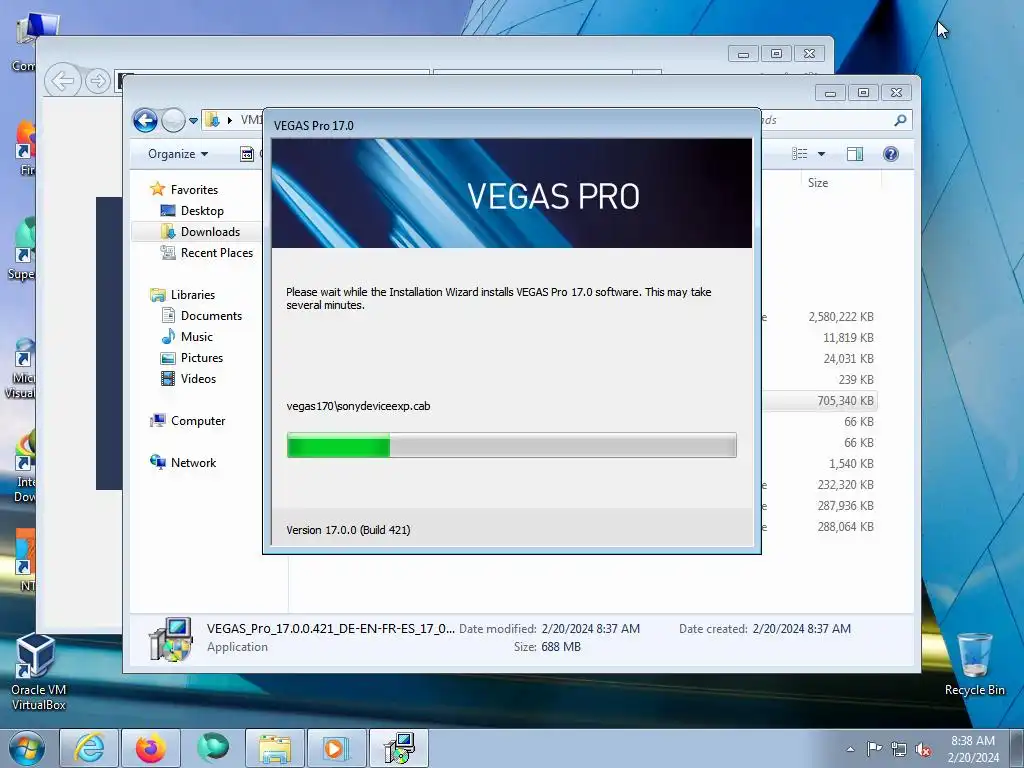Click the VEGAS PRO banner image
This screenshot has height=768, width=1024.
tap(511, 193)
